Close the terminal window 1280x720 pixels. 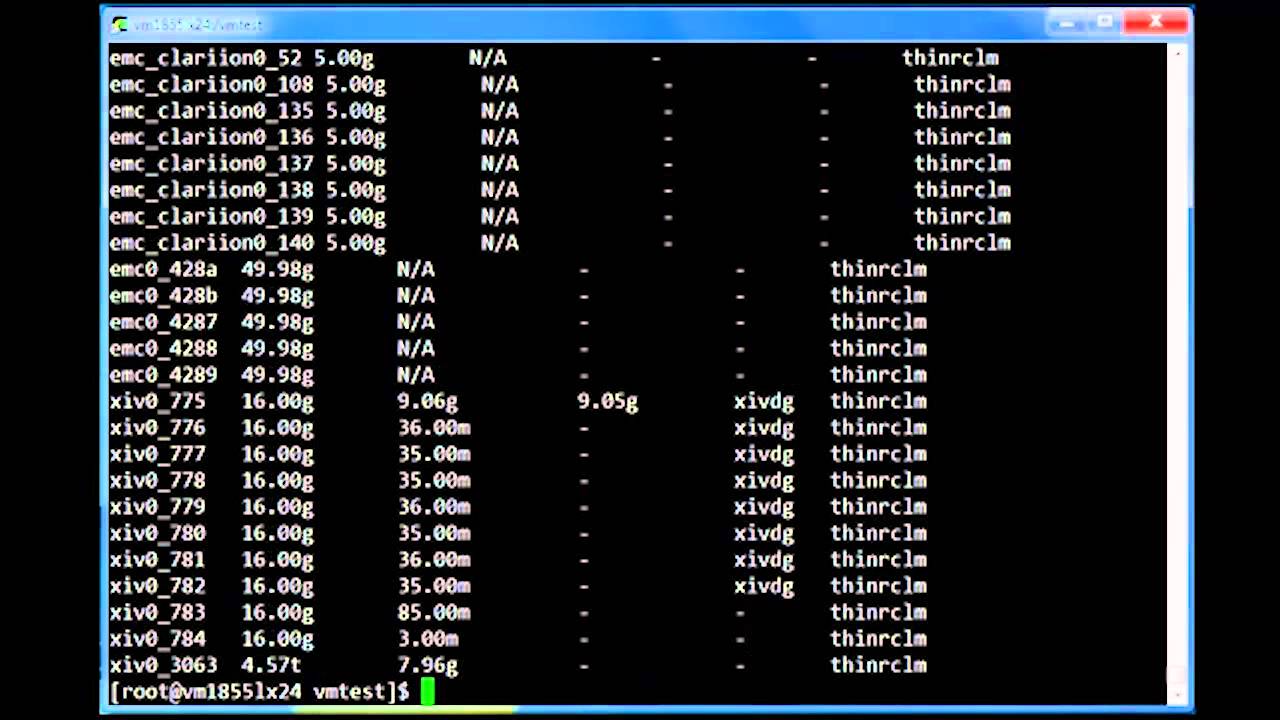coord(1156,22)
